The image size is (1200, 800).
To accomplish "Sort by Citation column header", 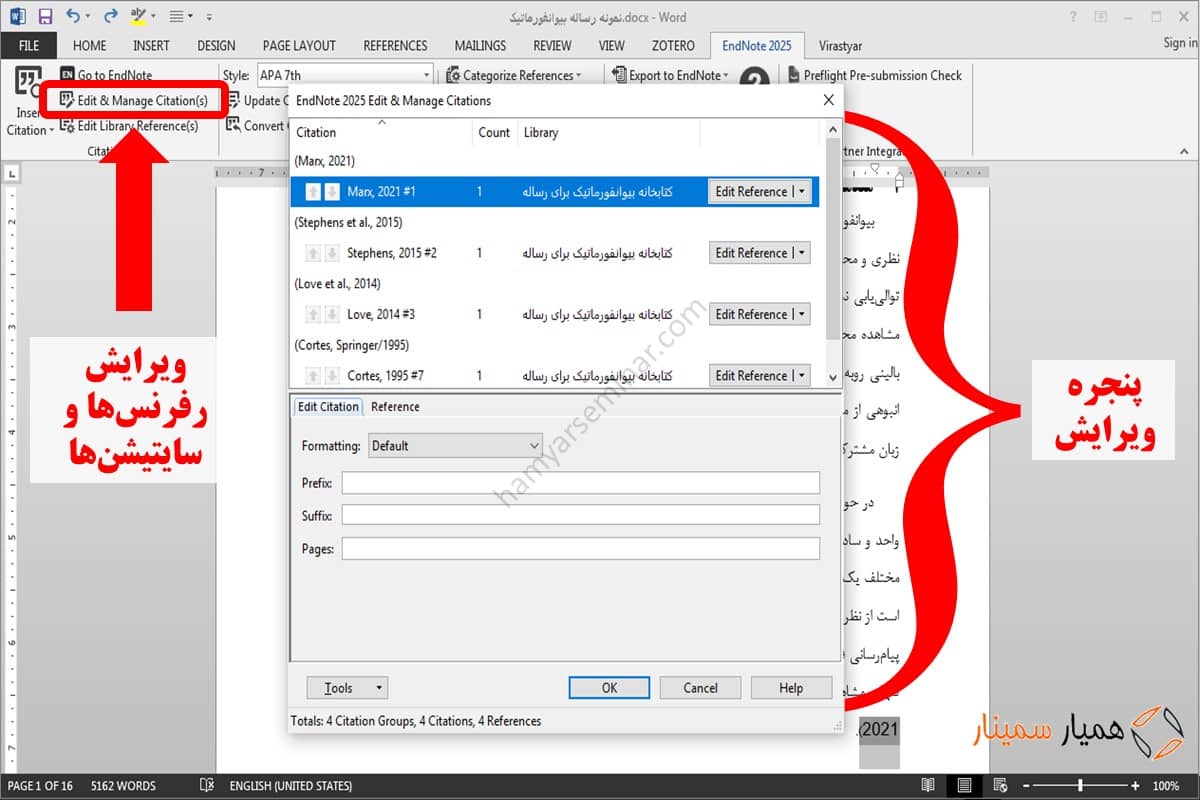I will click(x=380, y=132).
